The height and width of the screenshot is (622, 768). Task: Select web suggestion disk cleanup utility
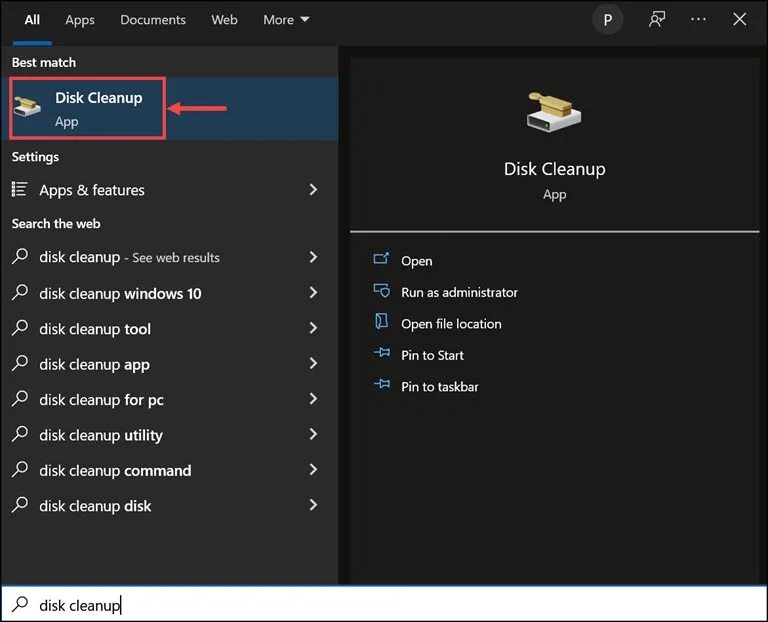click(x=169, y=434)
